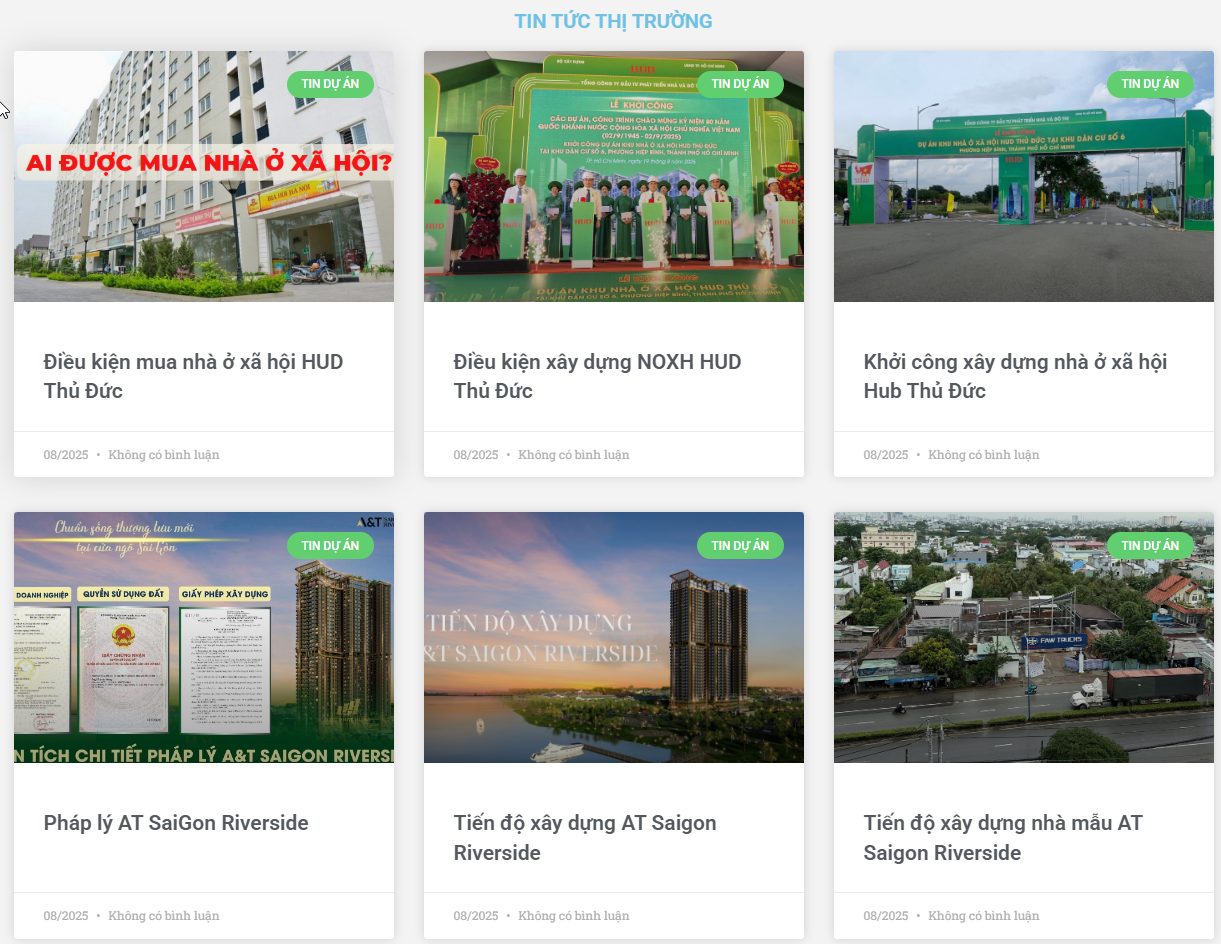The image size is (1221, 944).
Task: Click 'Không có bình luận' under 'Pháp lý AT SaiGon Riverside'
Action: [164, 916]
